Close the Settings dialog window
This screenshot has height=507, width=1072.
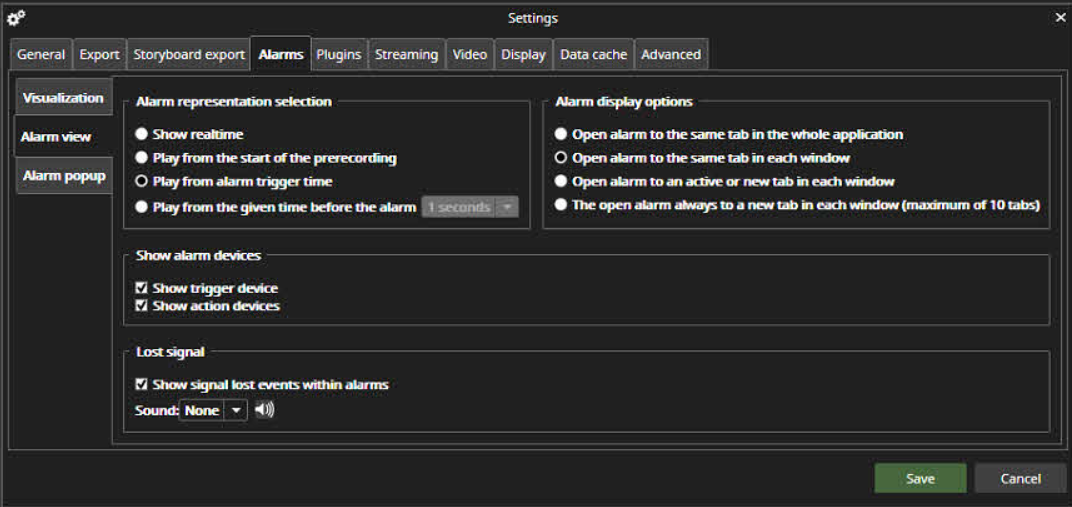click(x=1060, y=18)
